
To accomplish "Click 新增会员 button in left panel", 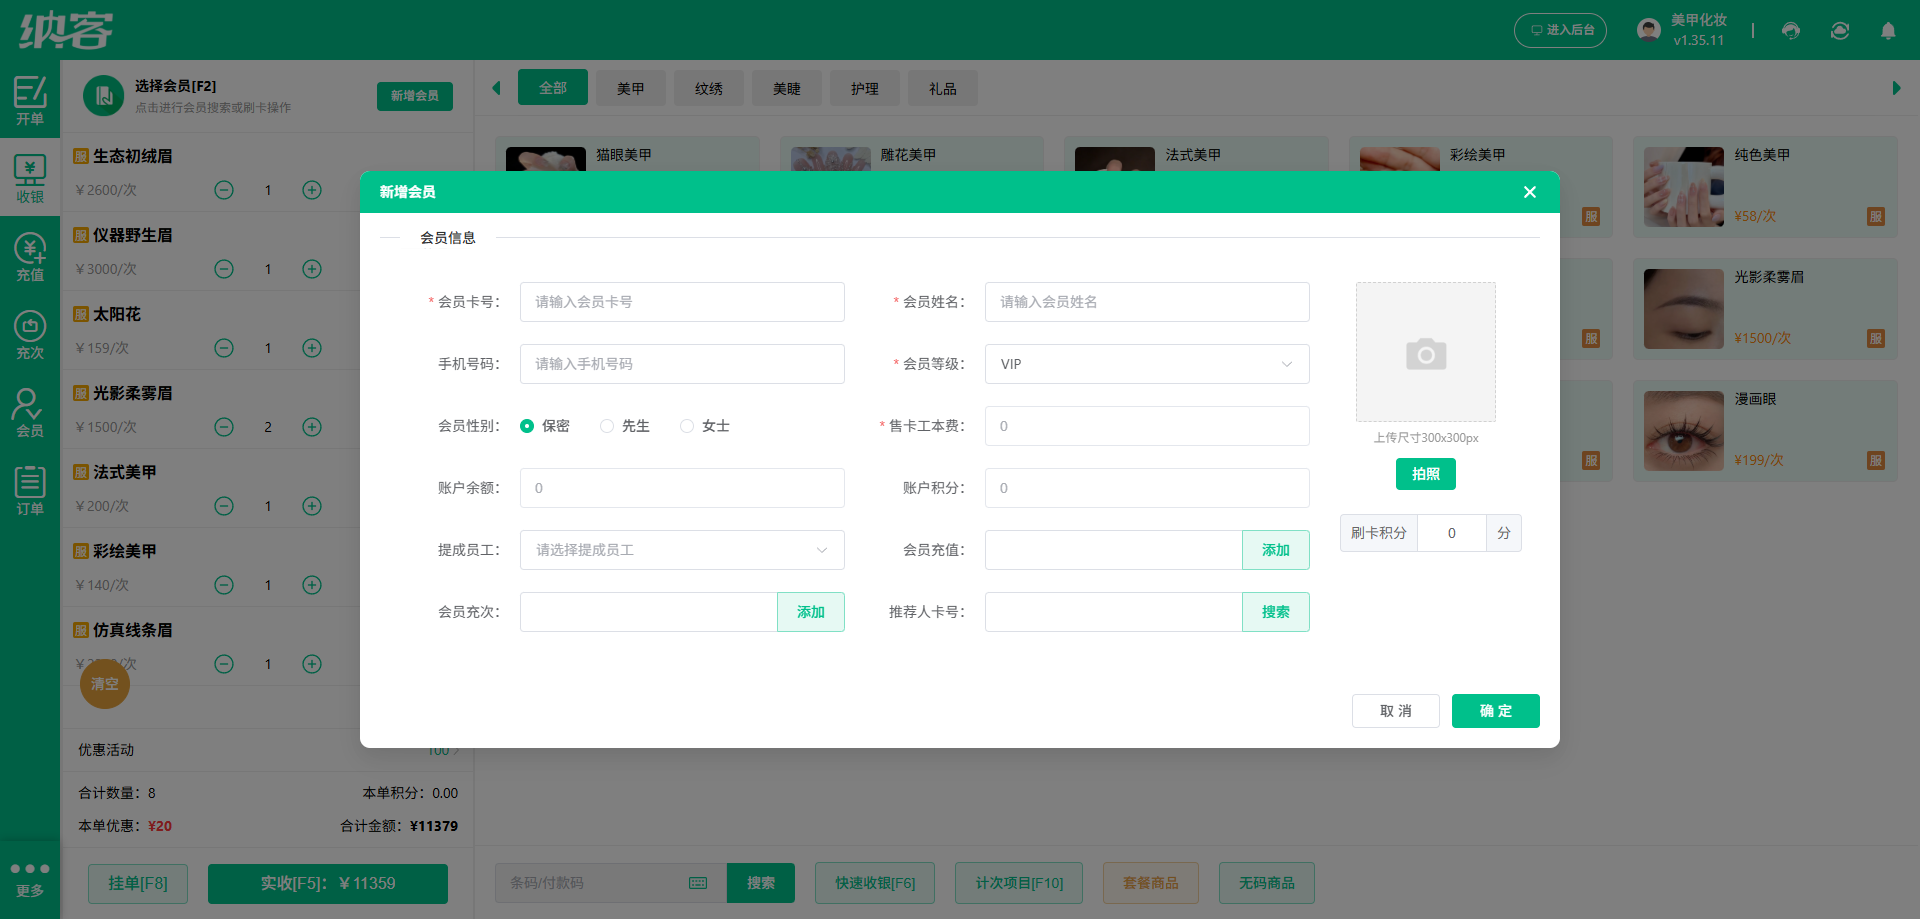I will click(415, 96).
